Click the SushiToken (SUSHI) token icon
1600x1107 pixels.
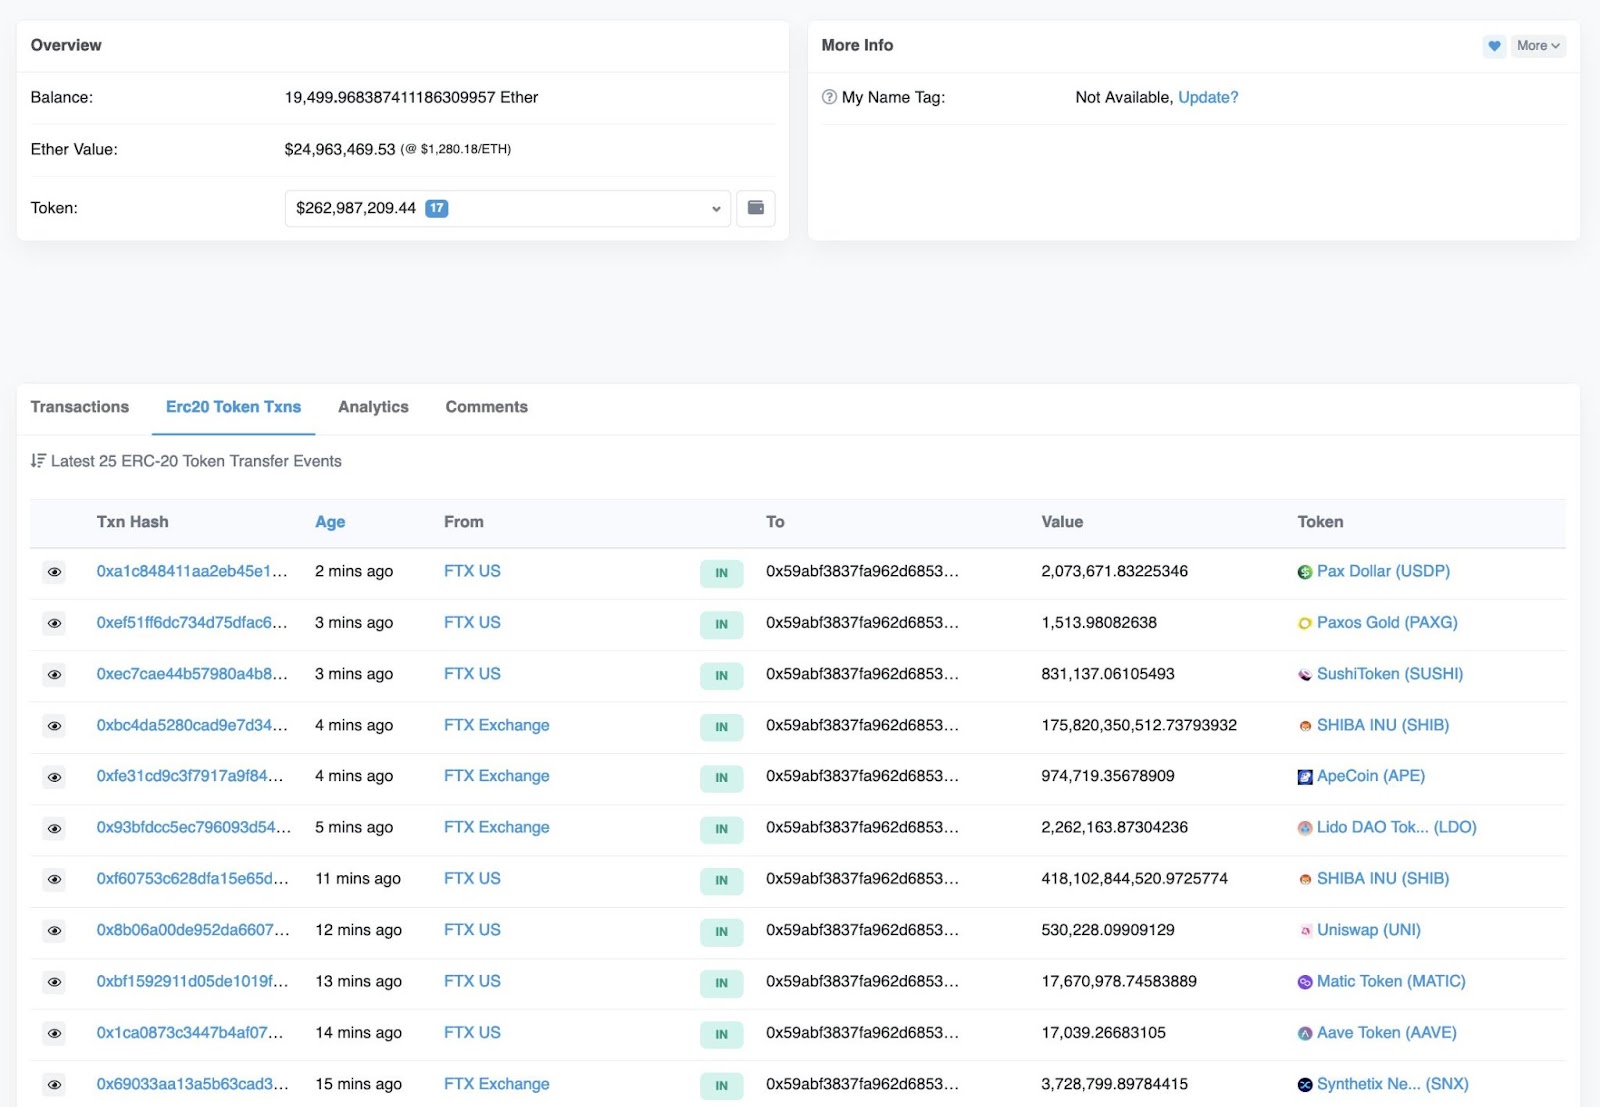pyautogui.click(x=1305, y=675)
